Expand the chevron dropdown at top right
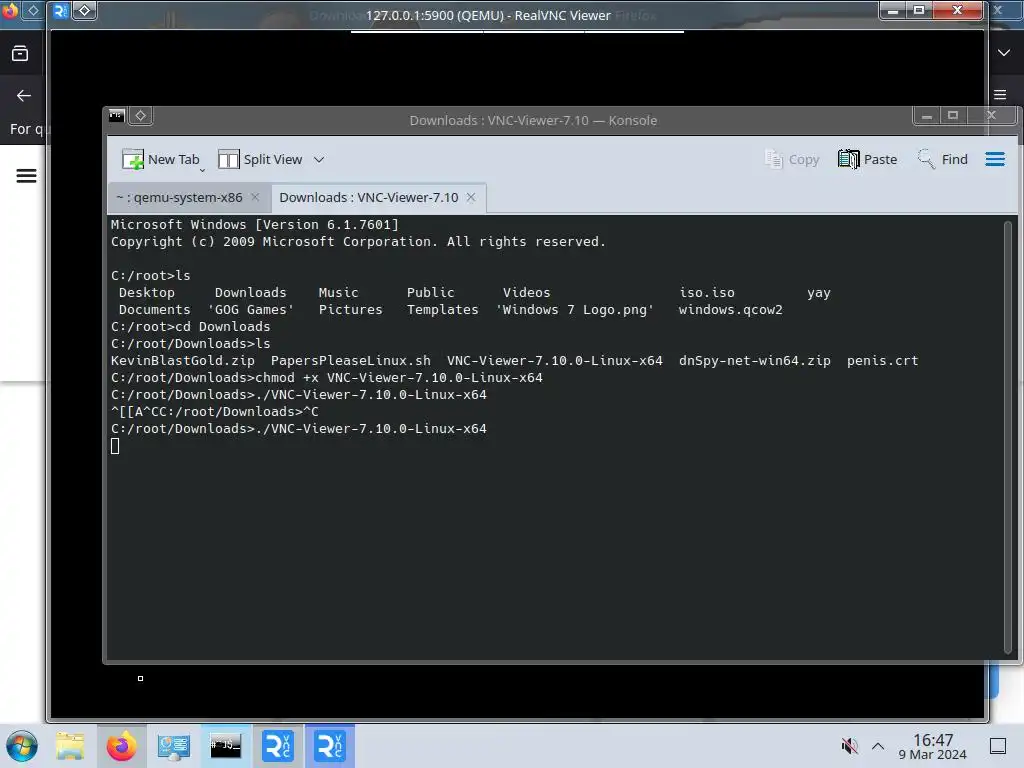This screenshot has height=768, width=1024. pos(1004,53)
